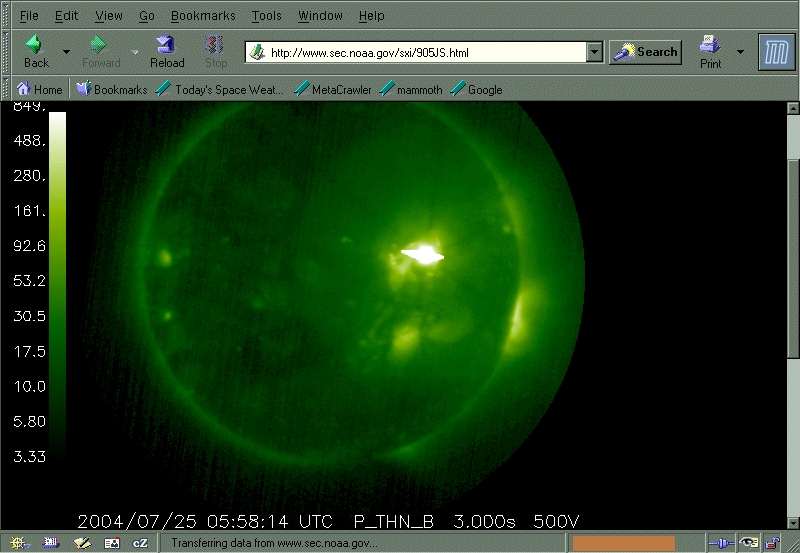Click the security padlock icon

tap(772, 543)
